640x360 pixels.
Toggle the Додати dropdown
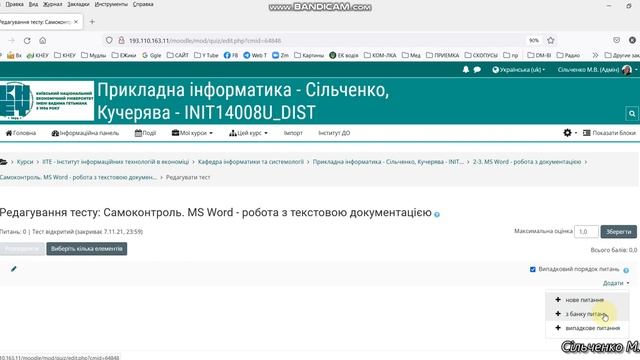coord(616,283)
